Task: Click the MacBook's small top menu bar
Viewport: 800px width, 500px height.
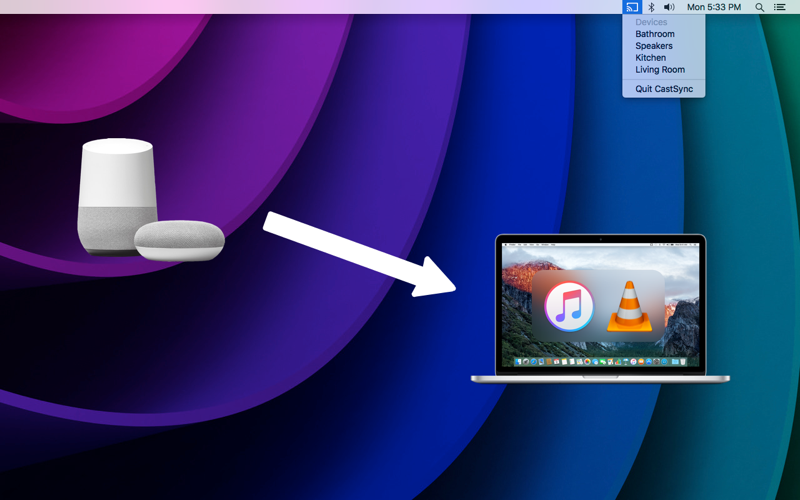Action: click(x=599, y=243)
